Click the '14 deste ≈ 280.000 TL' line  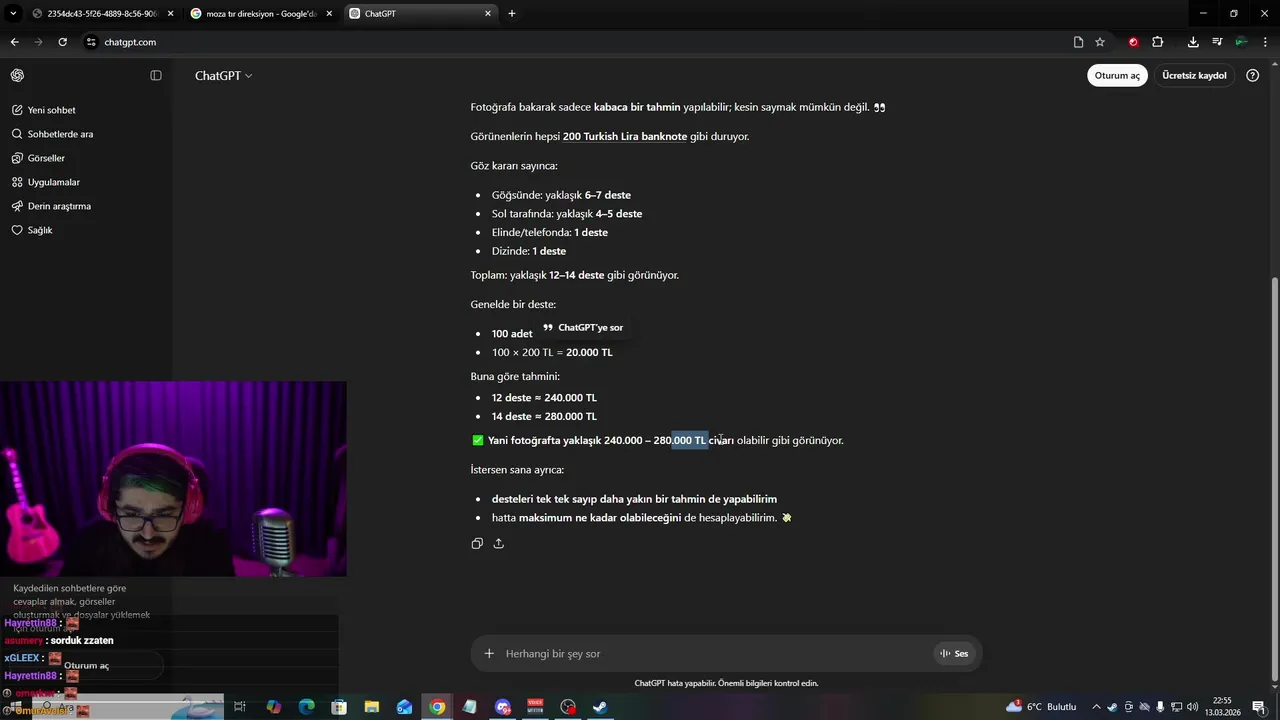544,417
